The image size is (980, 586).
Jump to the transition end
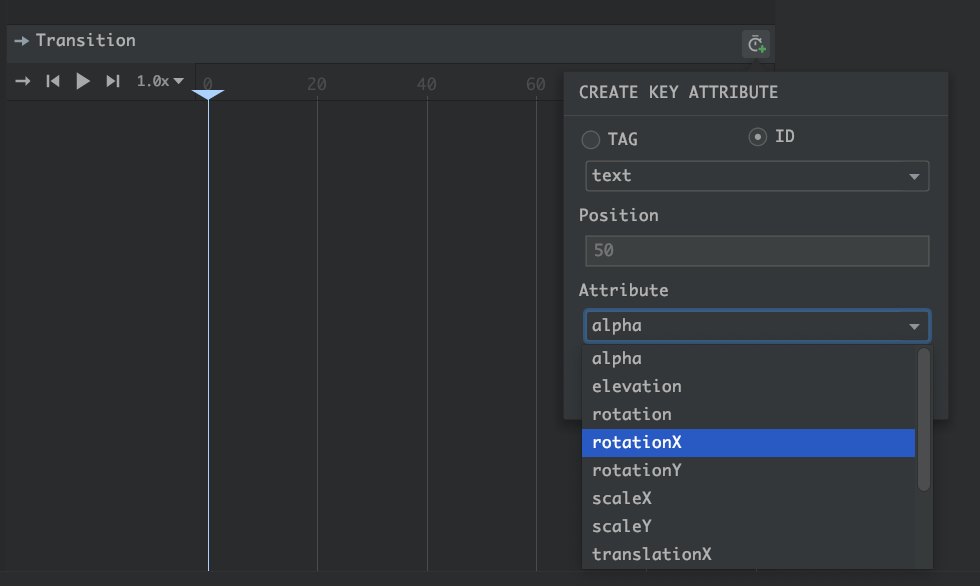coord(113,81)
